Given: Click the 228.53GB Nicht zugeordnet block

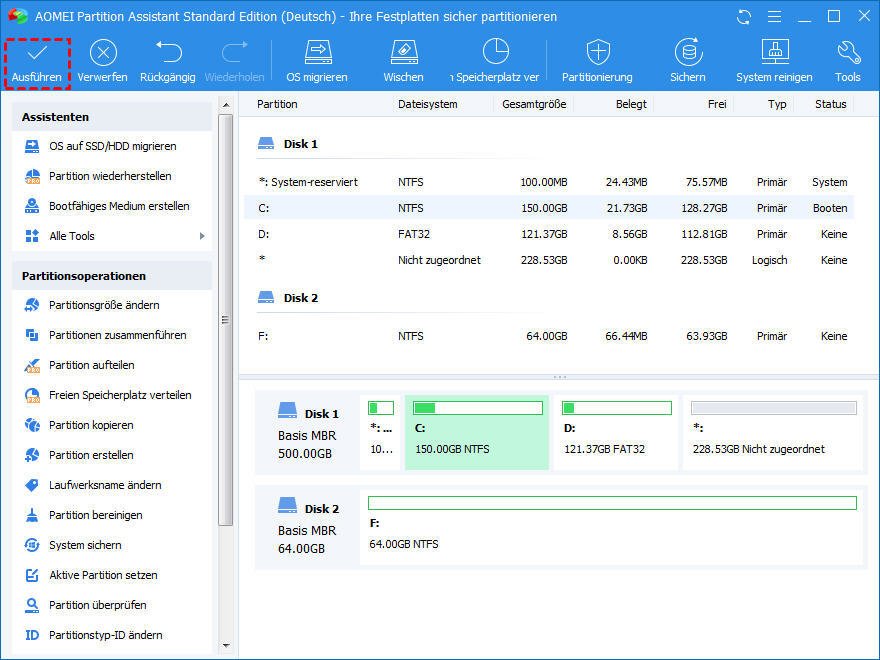Looking at the screenshot, I should click(773, 432).
